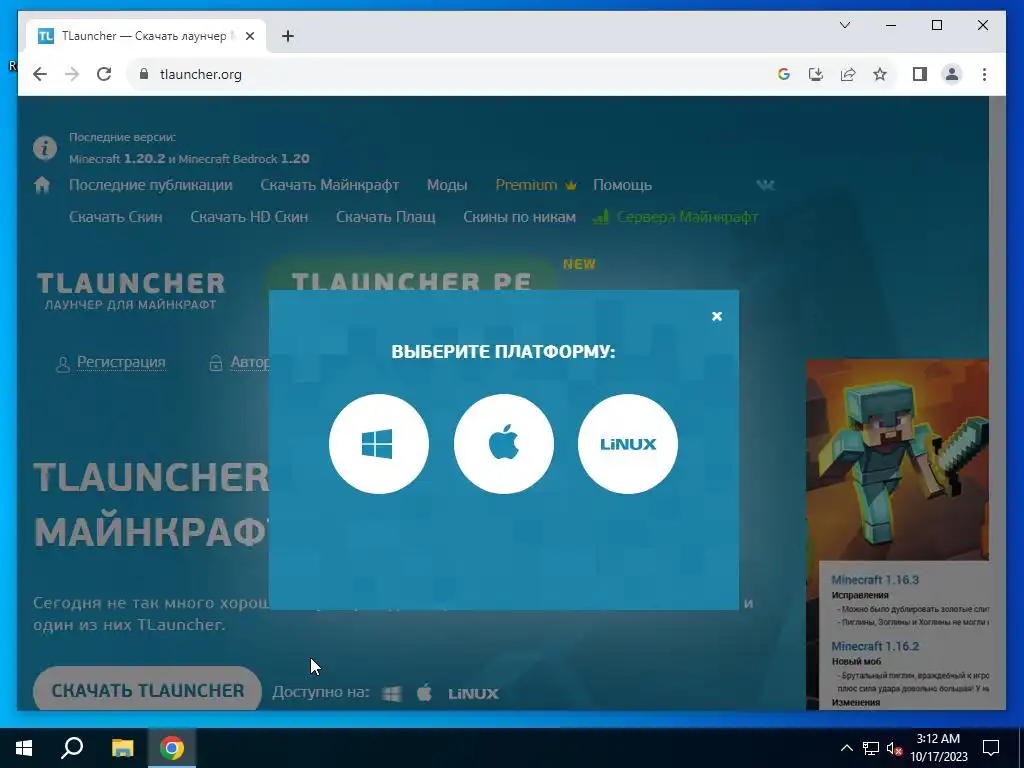Choose the Apple macOS platform in the dialog
This screenshot has width=1024, height=768.
pyautogui.click(x=504, y=444)
